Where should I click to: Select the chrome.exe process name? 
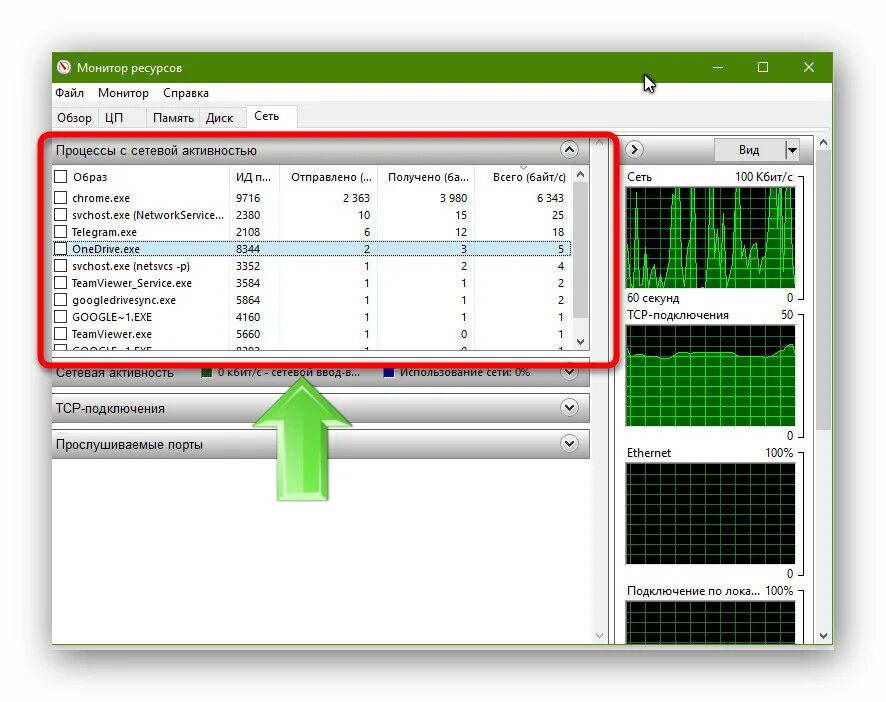[101, 198]
